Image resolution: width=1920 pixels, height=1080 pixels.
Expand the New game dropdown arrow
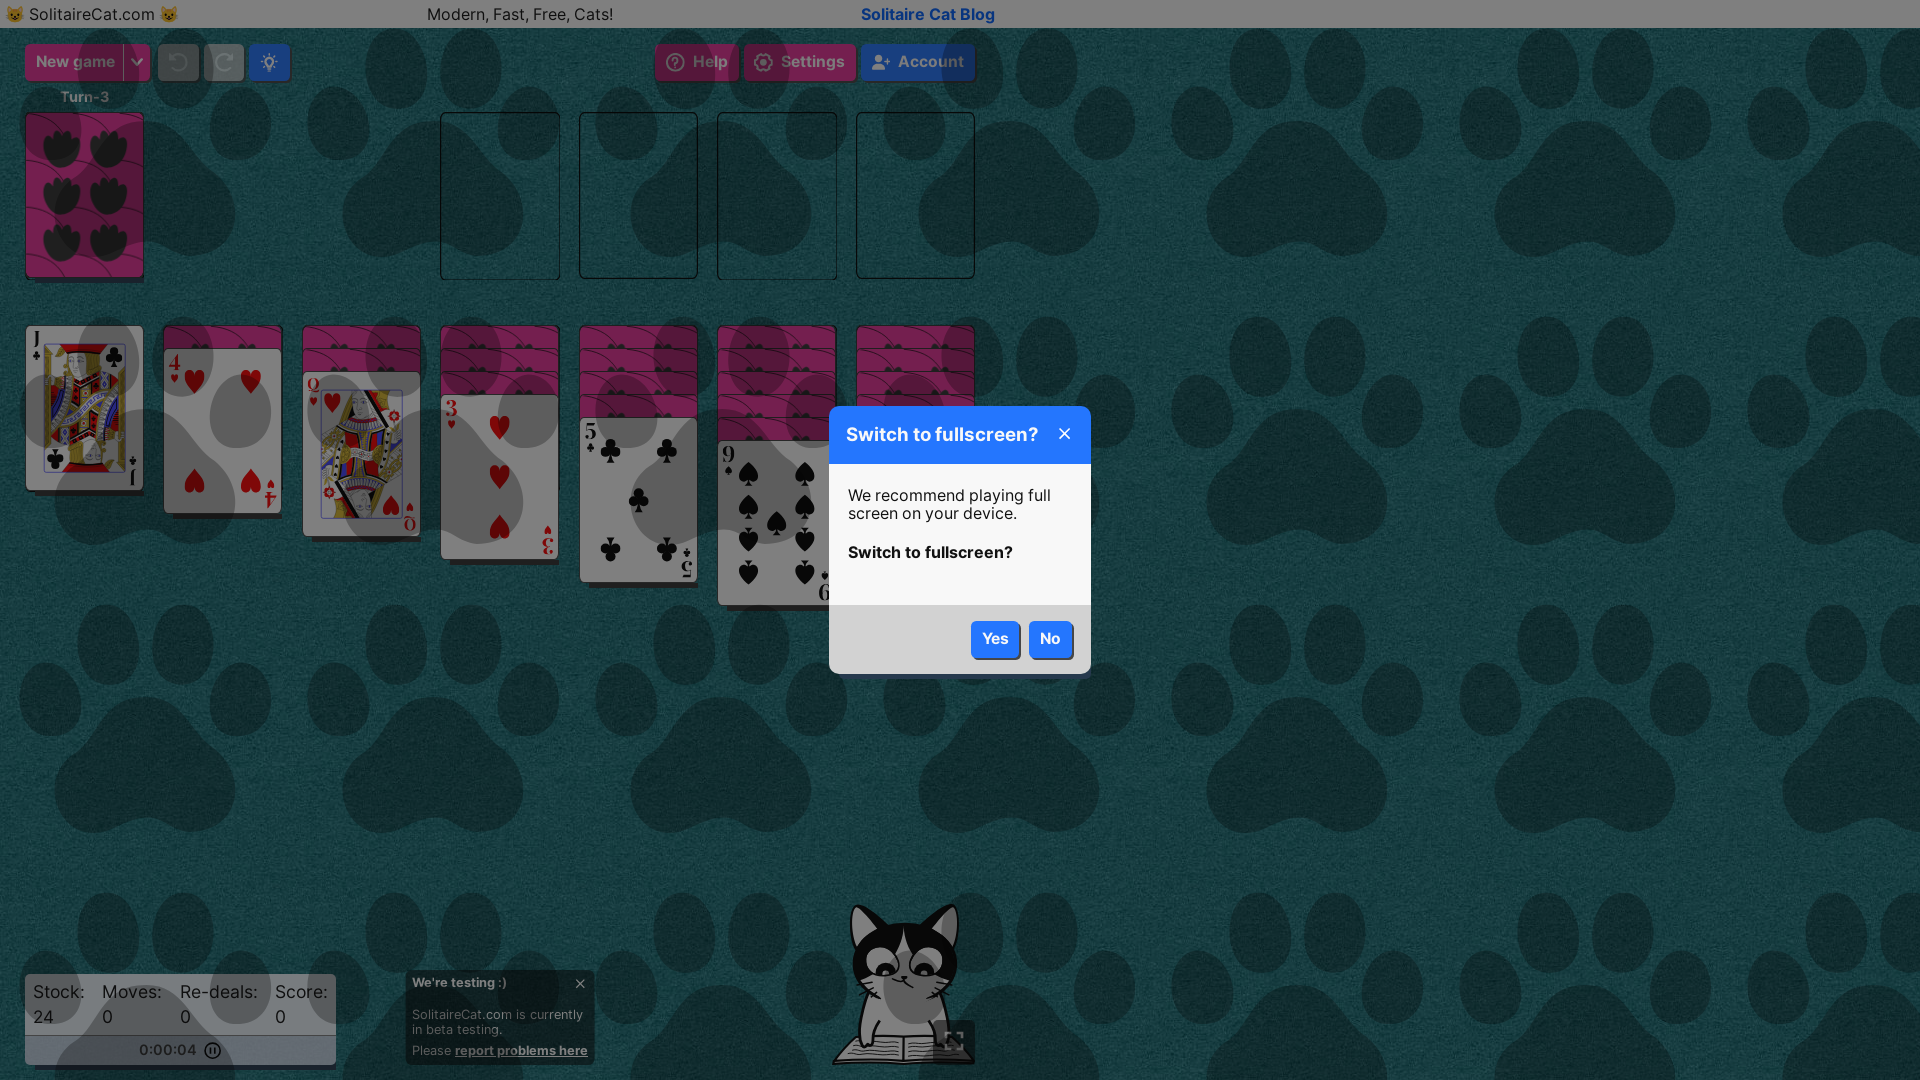[x=137, y=62]
